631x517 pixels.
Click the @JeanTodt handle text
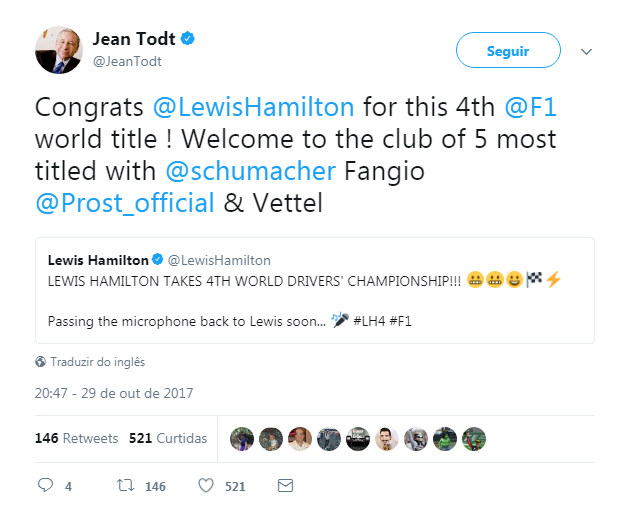(127, 61)
